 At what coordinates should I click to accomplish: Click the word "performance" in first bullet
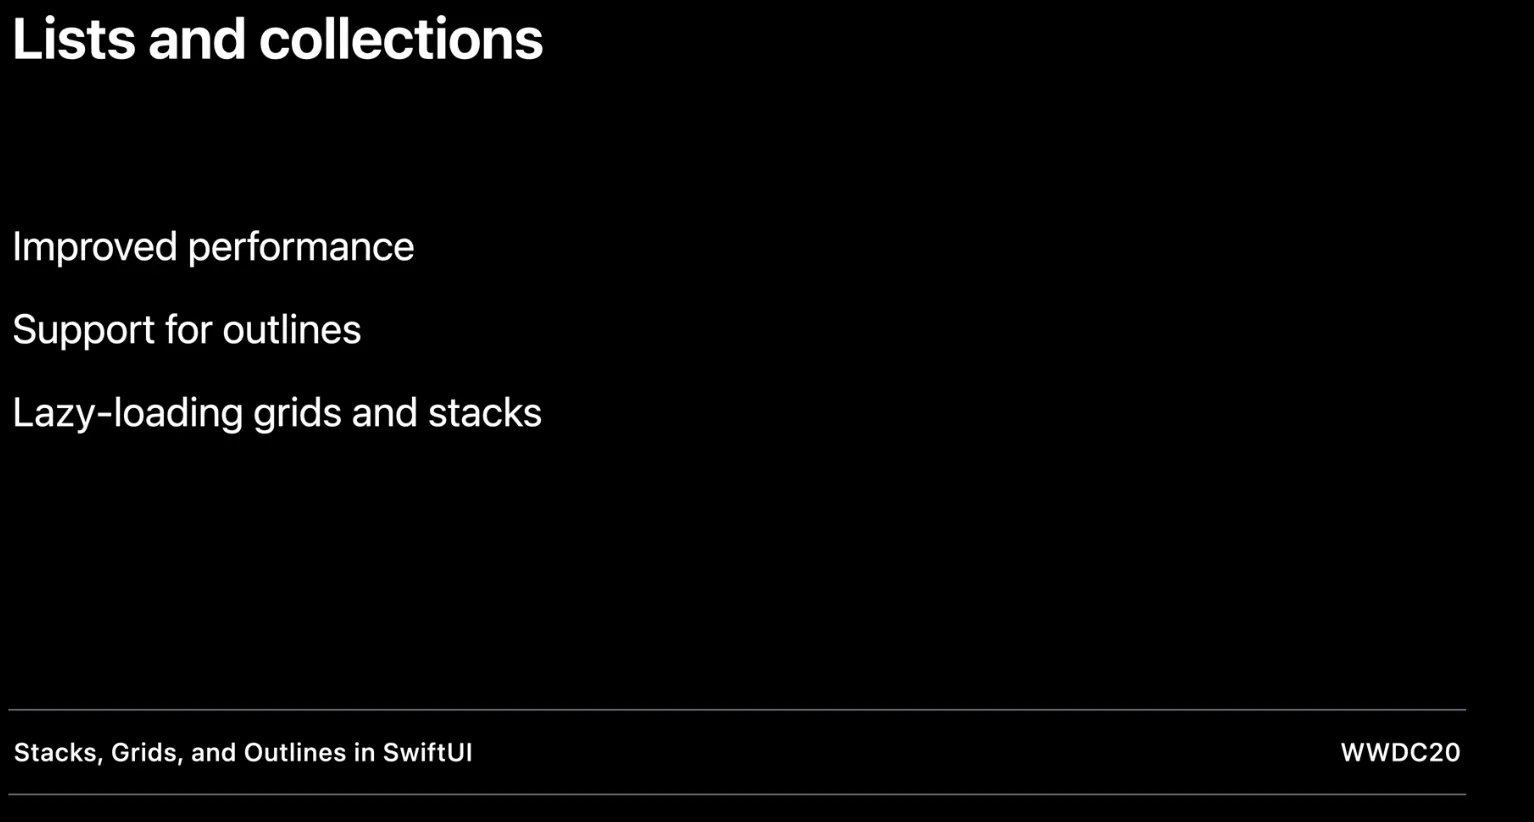pyautogui.click(x=301, y=247)
